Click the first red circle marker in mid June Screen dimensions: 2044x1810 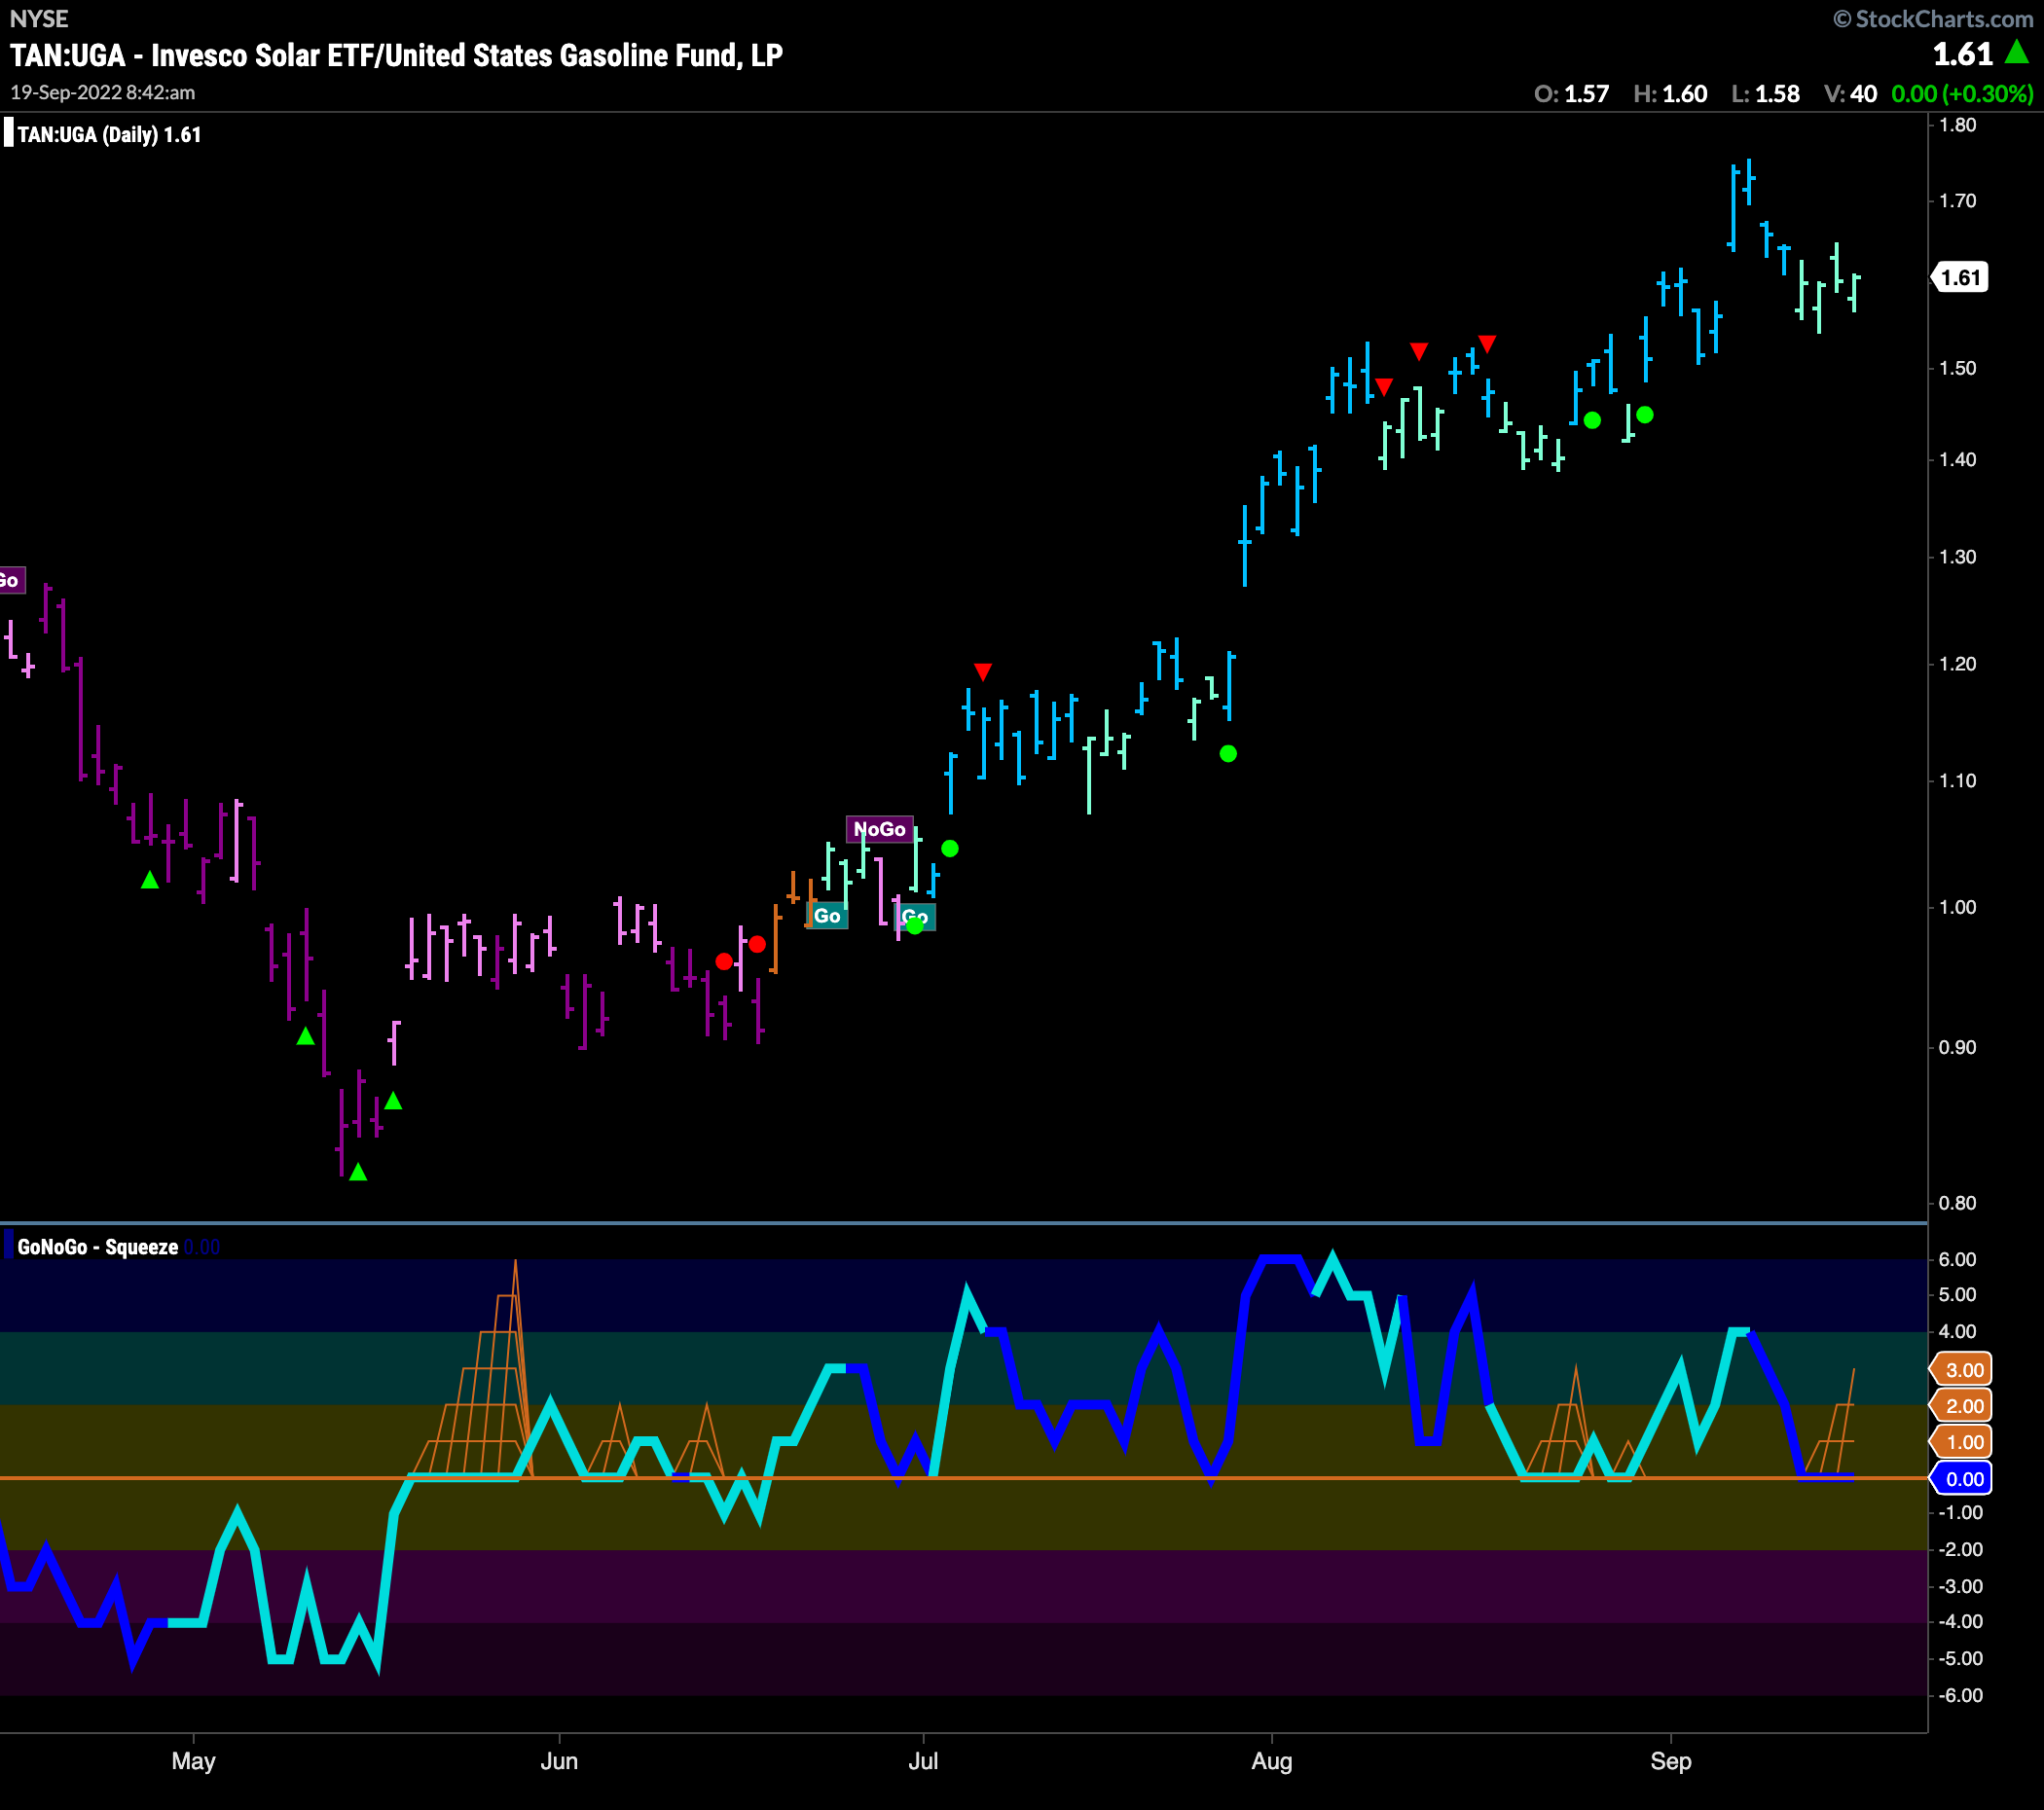pos(724,961)
